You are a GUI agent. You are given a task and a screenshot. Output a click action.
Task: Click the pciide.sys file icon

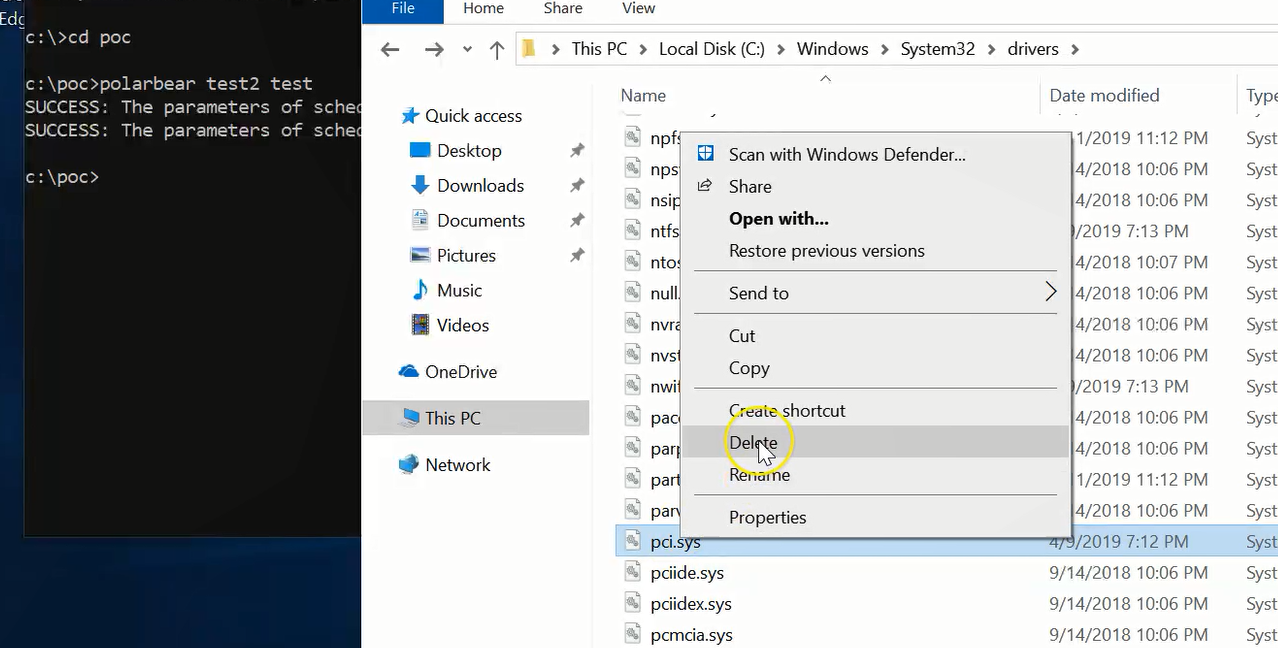coord(632,572)
